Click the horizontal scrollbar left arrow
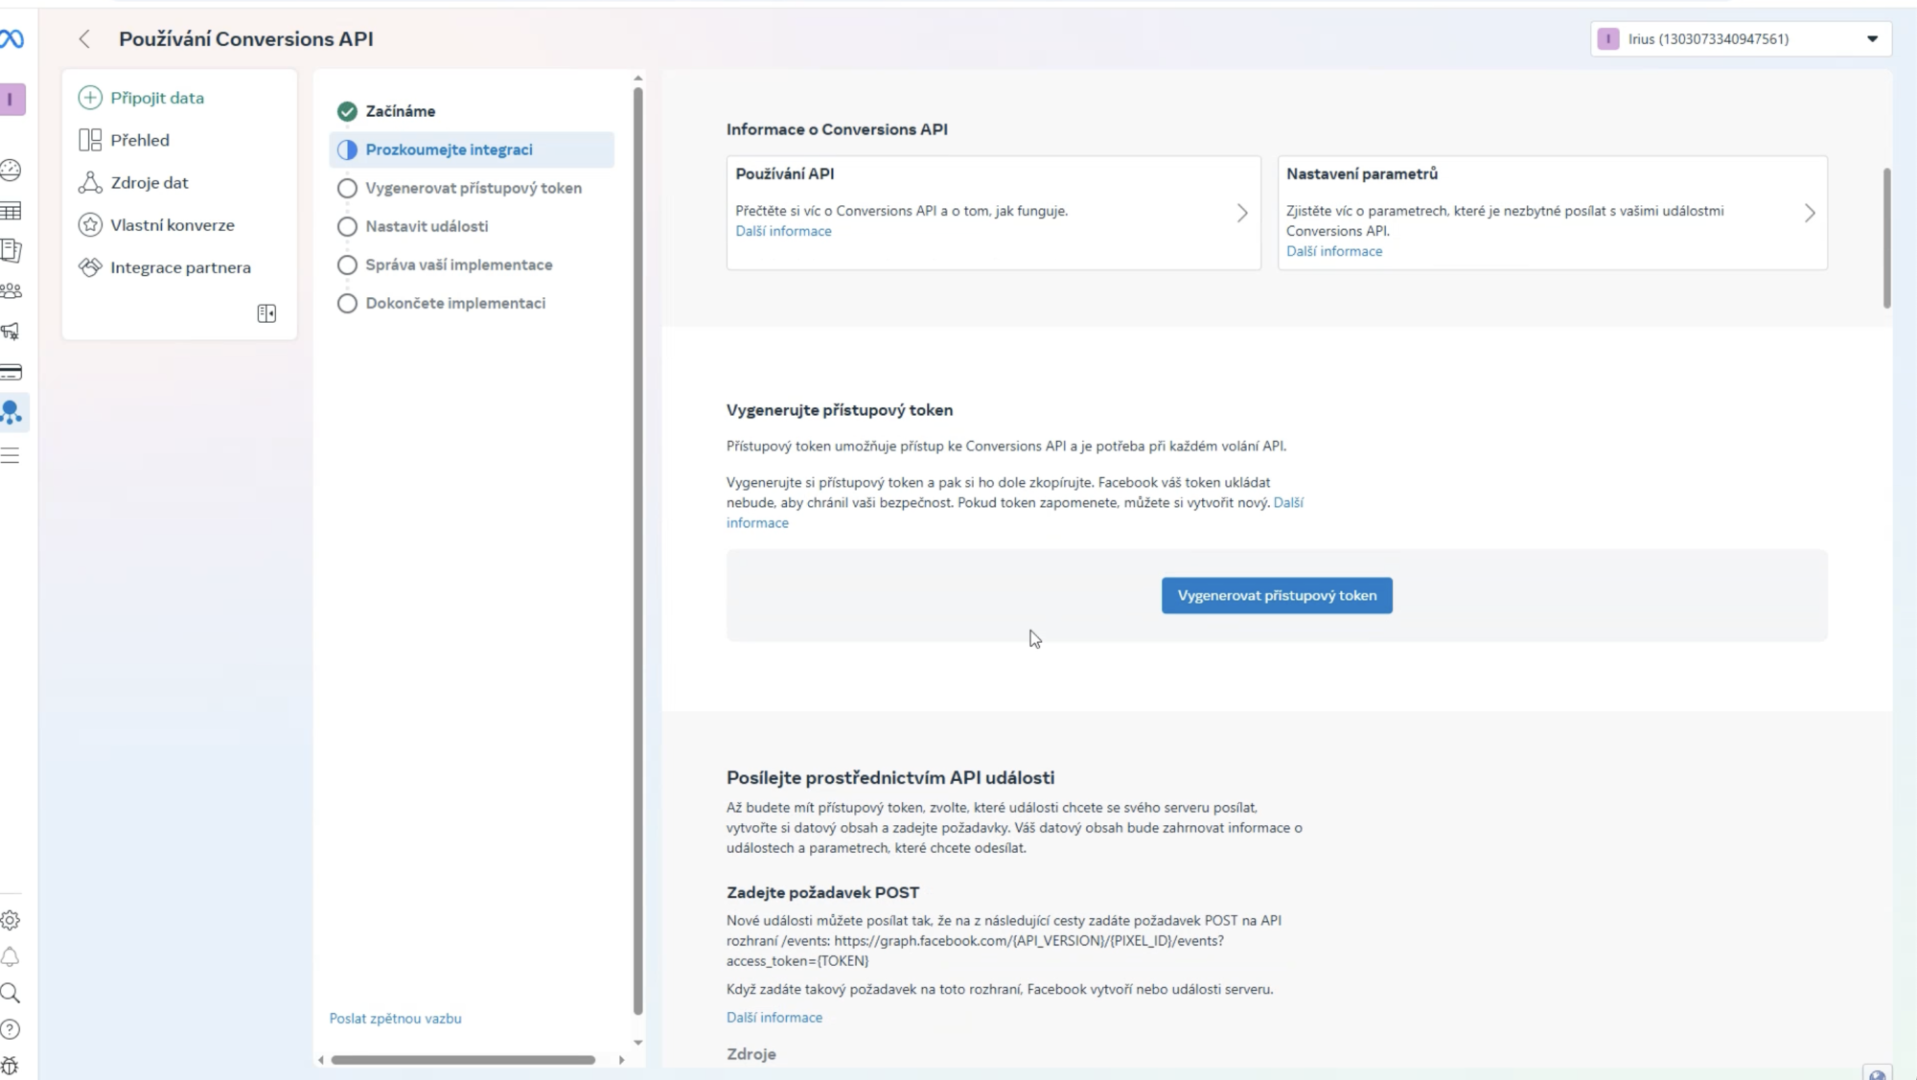1917x1080 pixels. coord(321,1060)
